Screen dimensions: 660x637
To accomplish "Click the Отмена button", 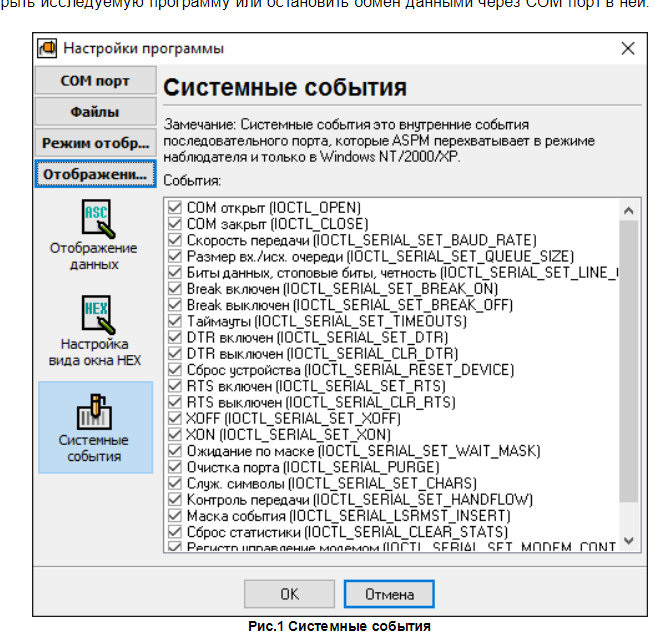I will point(389,594).
